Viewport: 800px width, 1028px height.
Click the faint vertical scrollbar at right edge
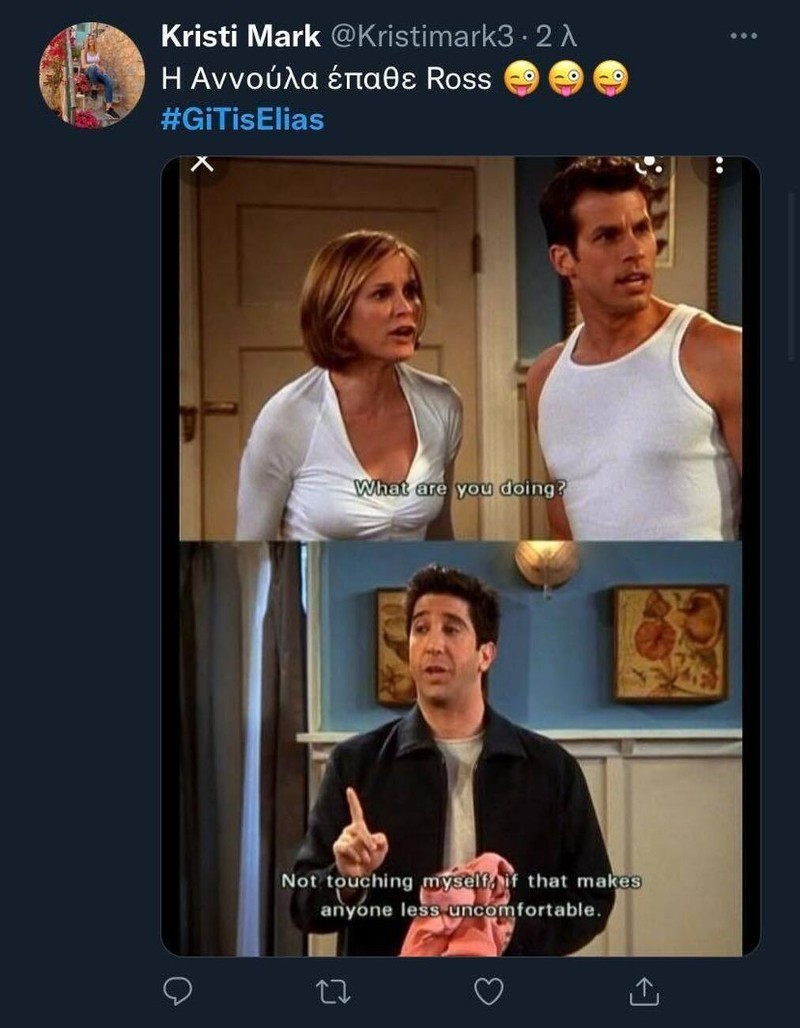pos(793,275)
